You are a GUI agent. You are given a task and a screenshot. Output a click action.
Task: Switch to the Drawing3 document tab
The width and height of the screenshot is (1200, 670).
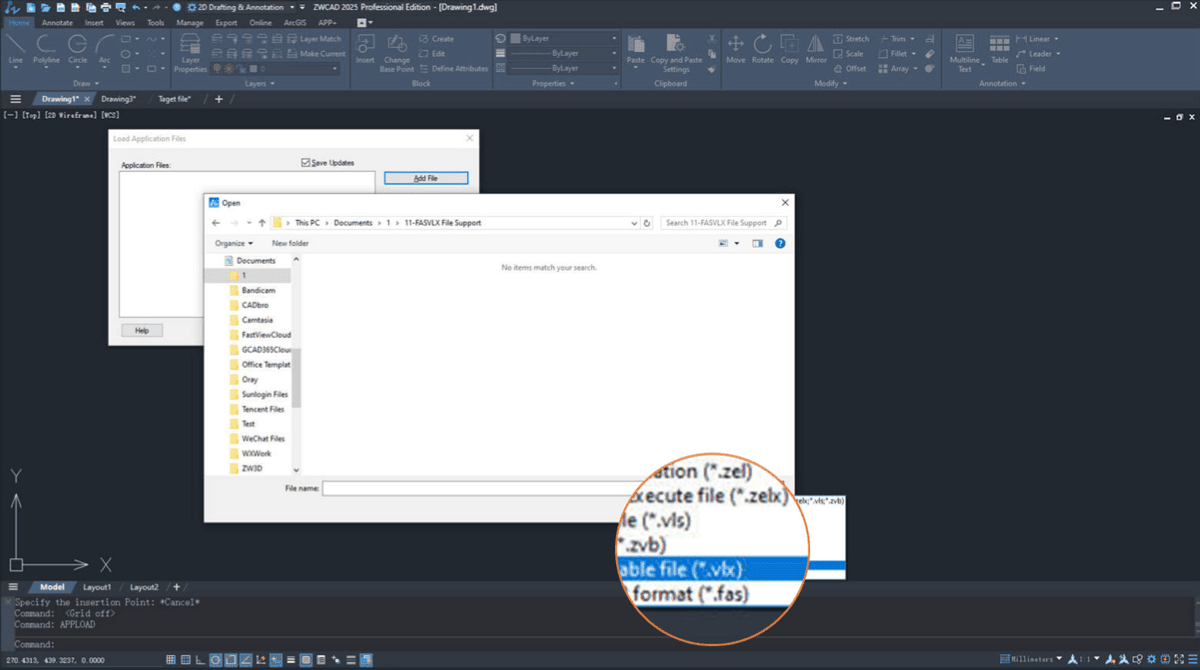click(119, 99)
